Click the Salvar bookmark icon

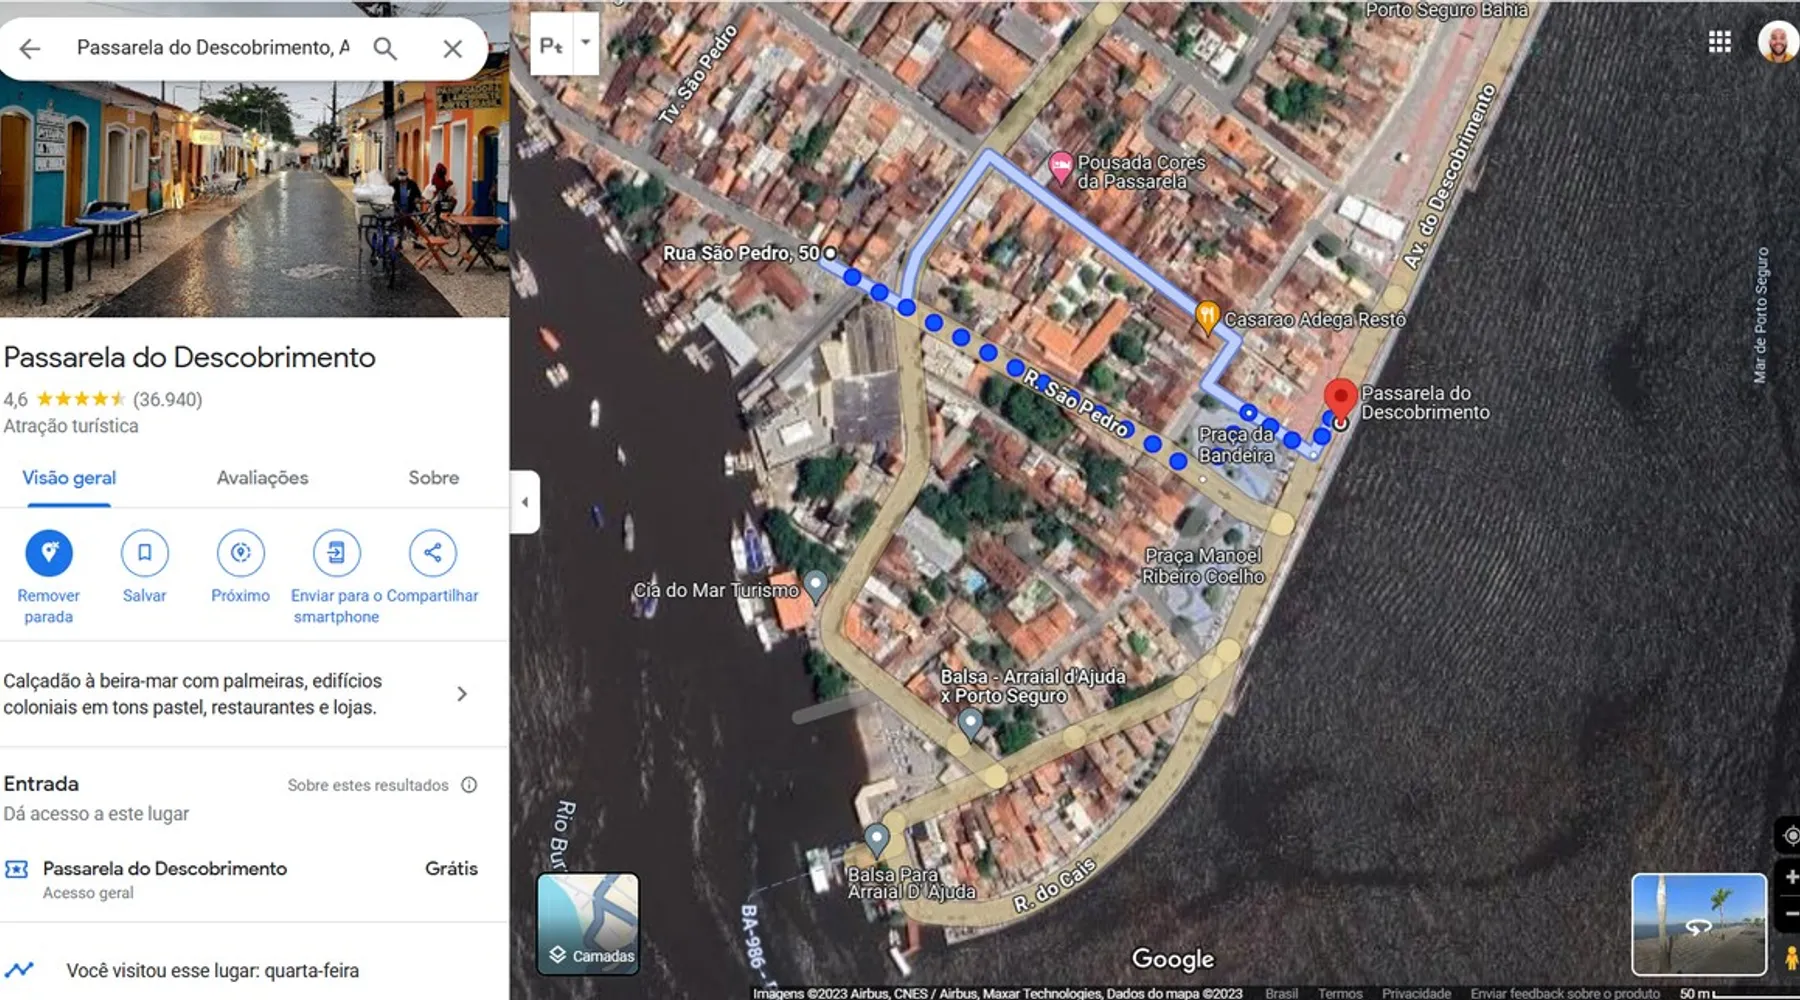point(144,553)
